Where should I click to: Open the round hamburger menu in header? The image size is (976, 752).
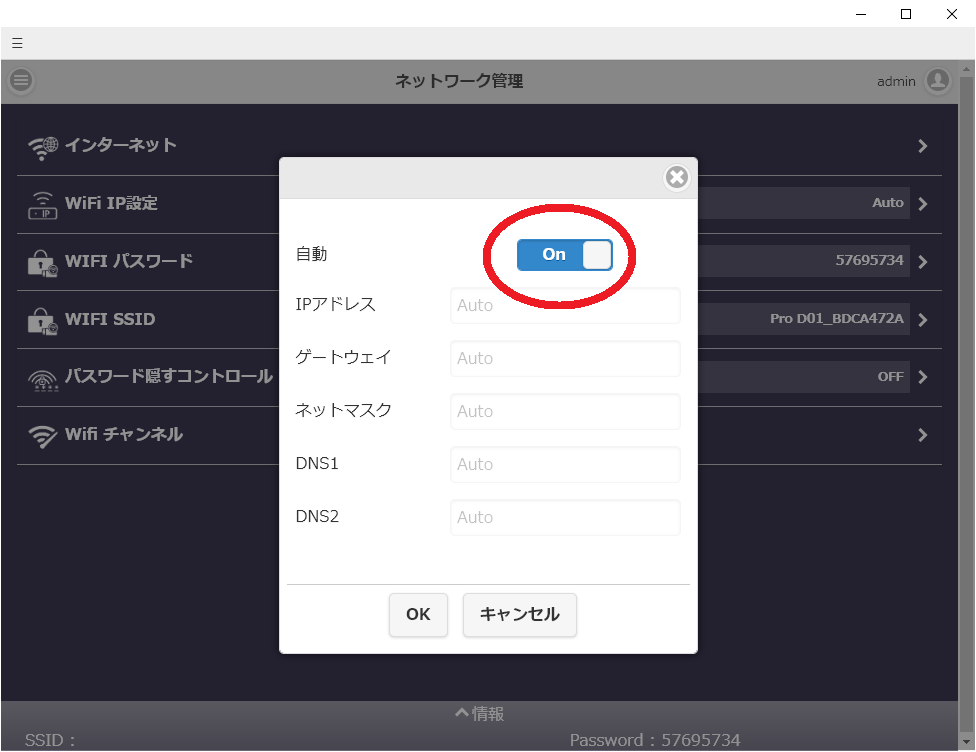tap(21, 81)
